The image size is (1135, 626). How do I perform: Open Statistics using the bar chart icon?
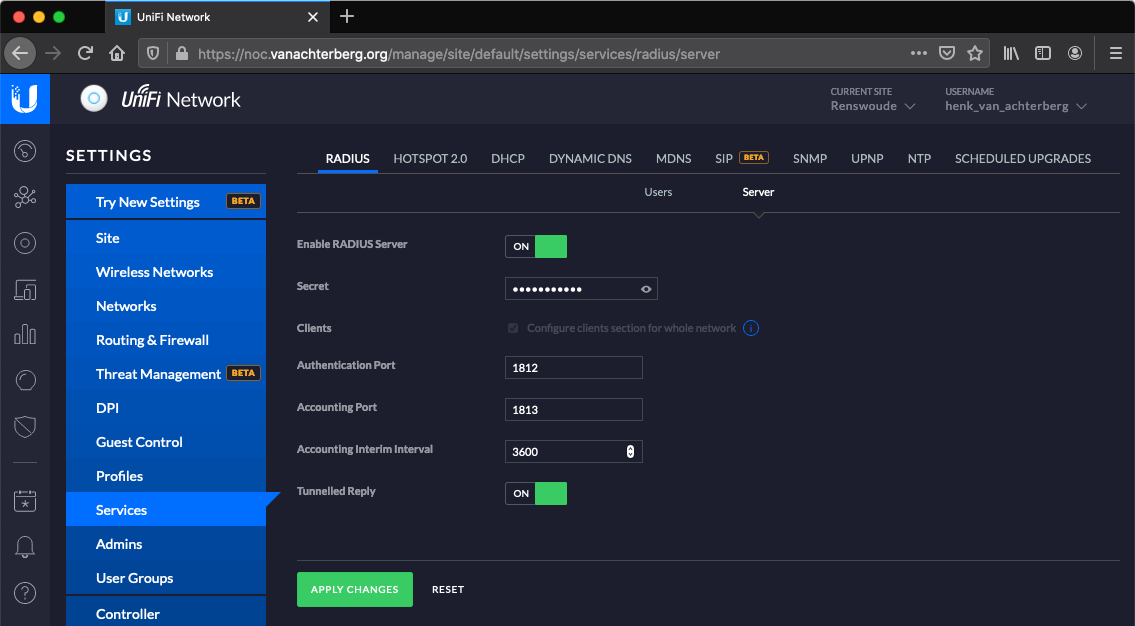click(25, 334)
